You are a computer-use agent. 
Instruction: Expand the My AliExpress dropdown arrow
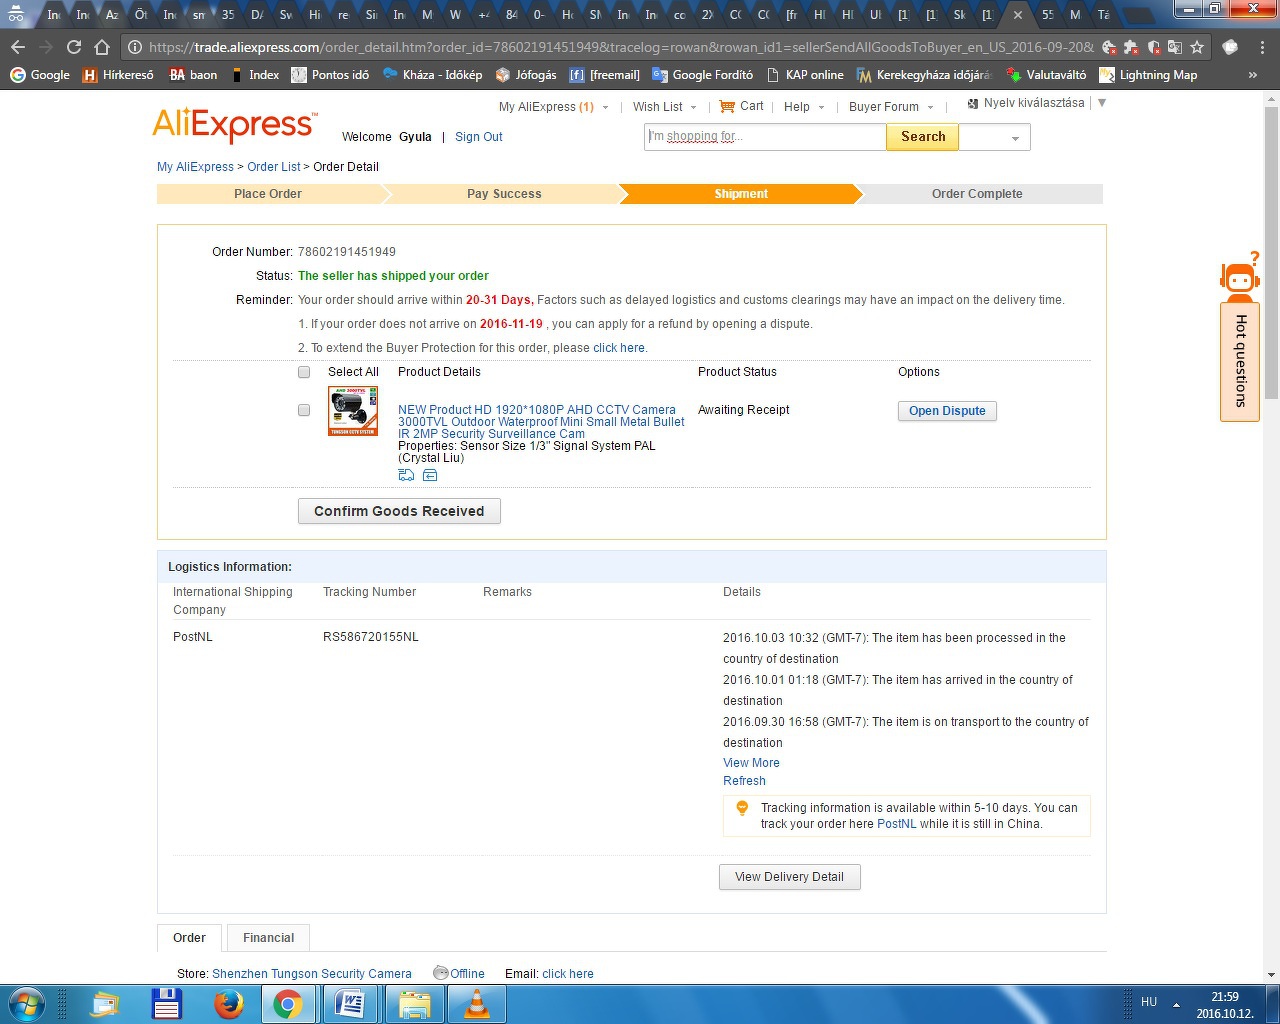[x=605, y=108]
